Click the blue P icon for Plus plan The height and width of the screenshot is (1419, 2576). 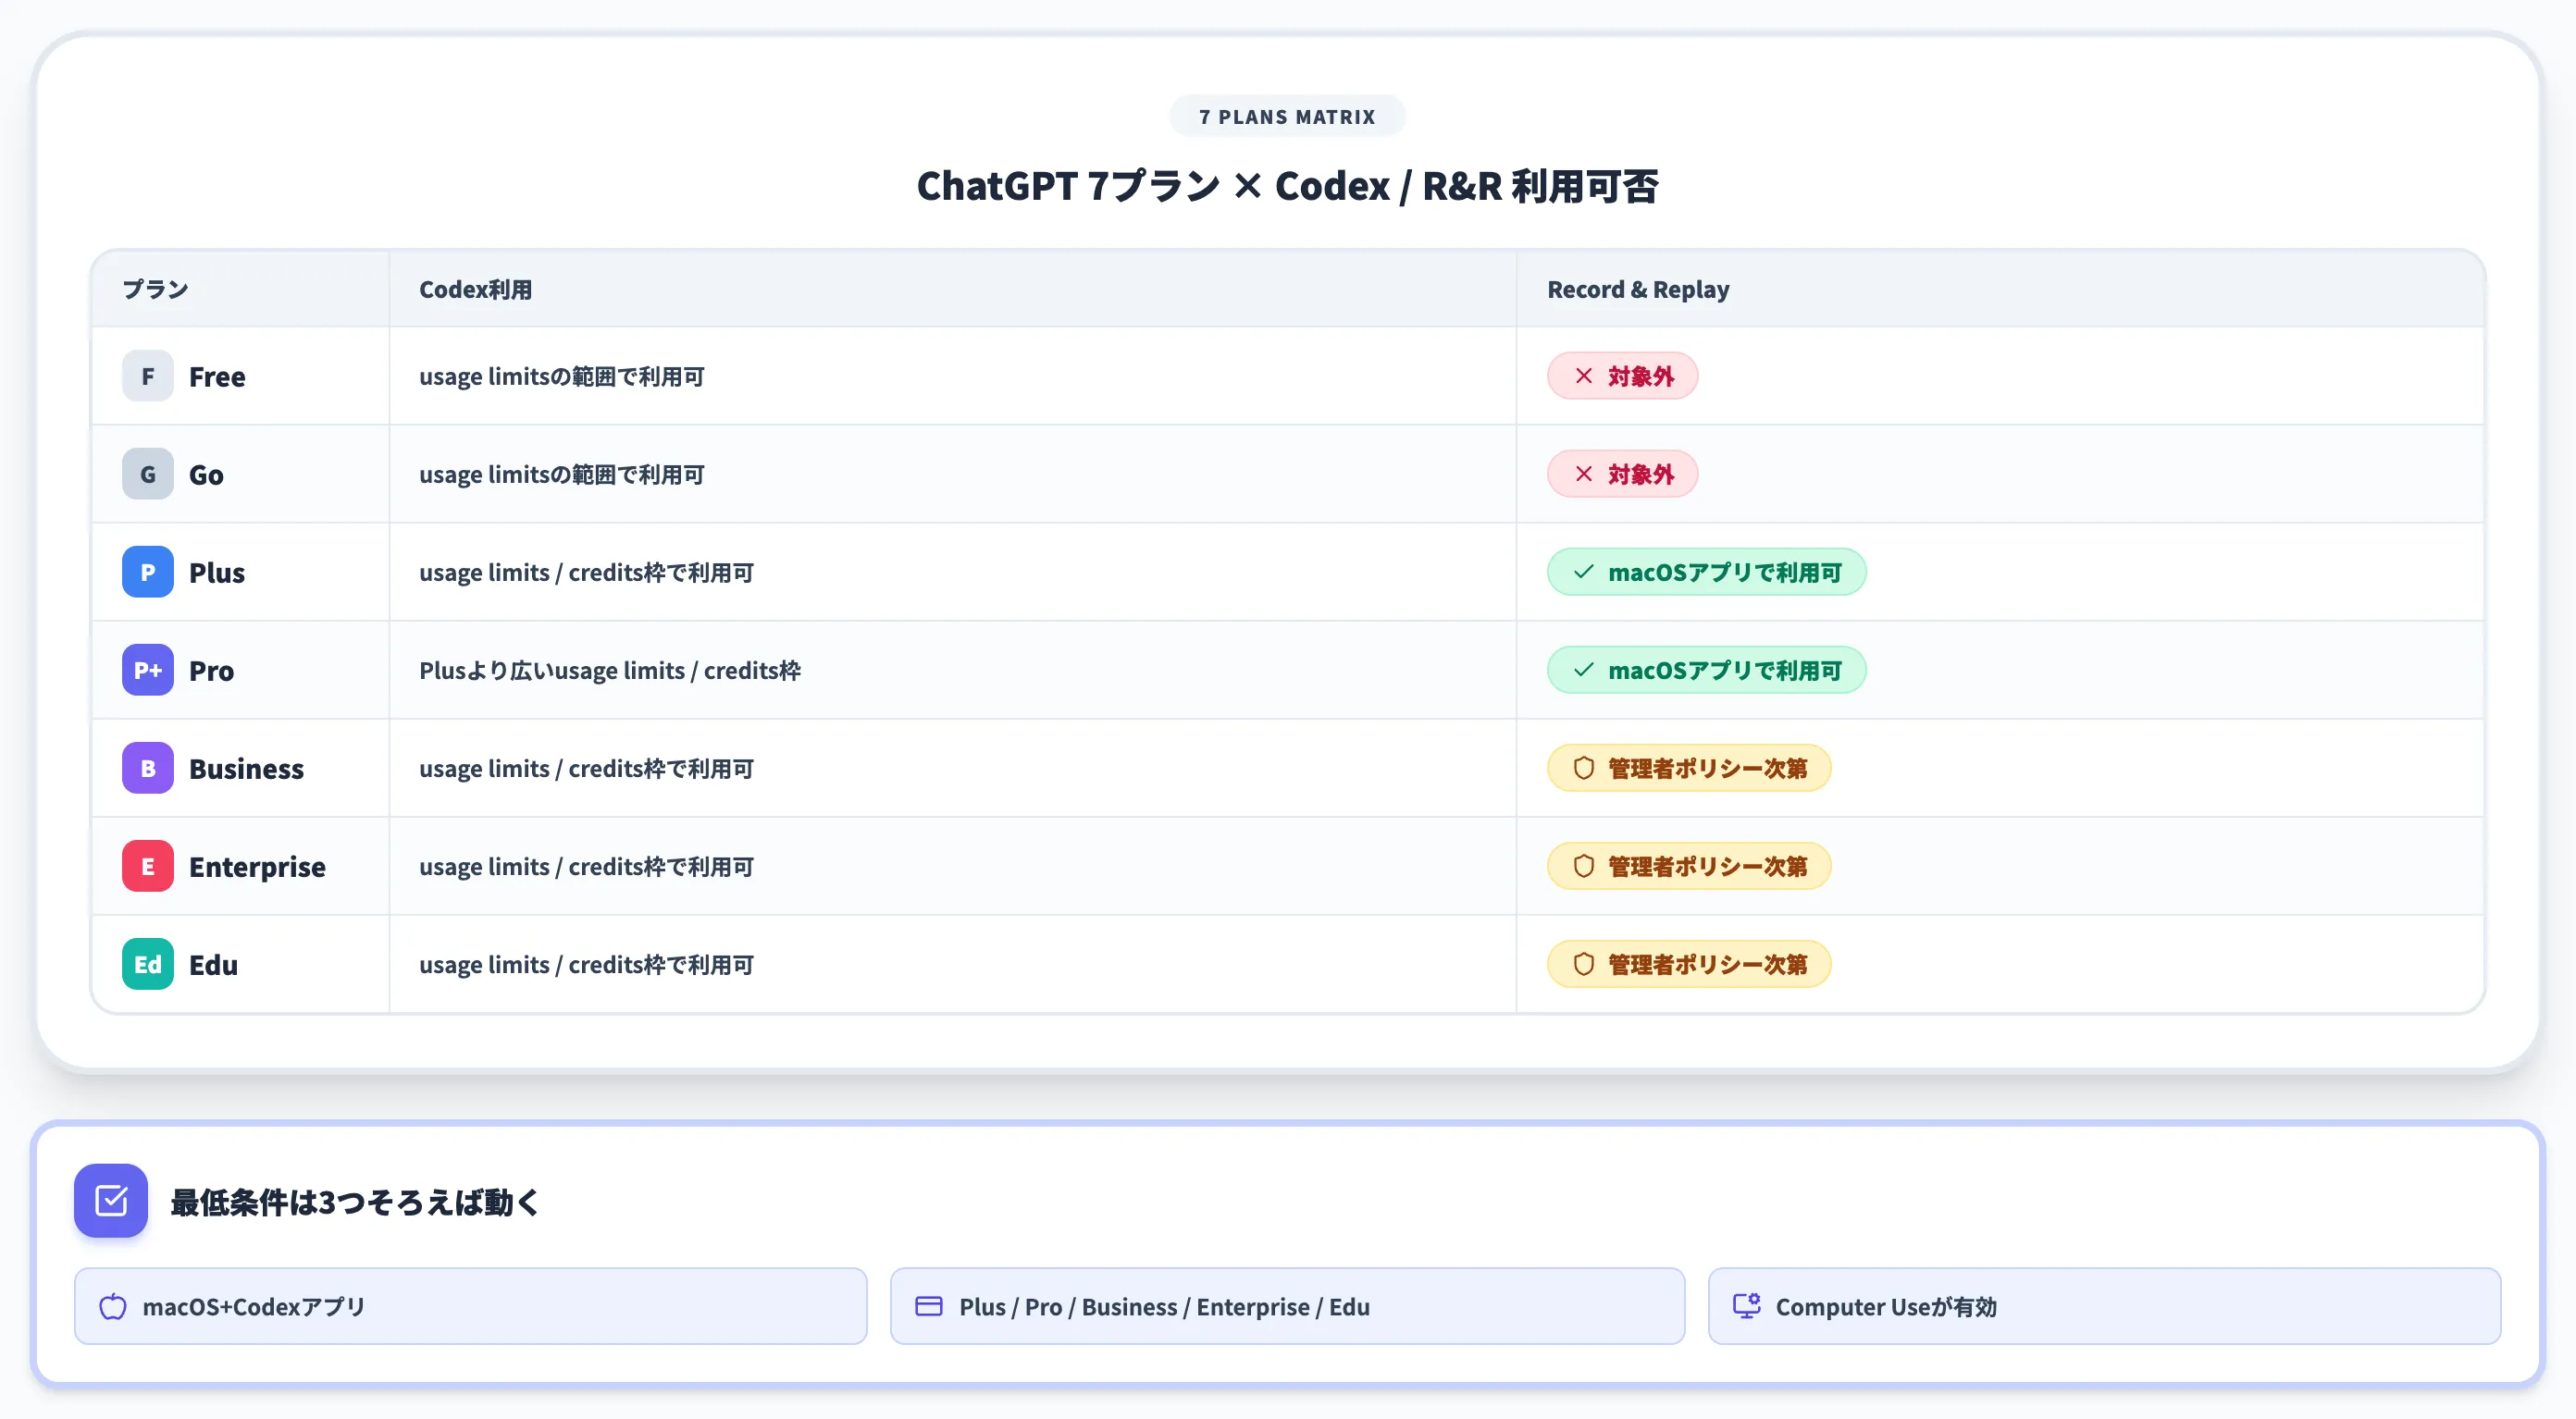click(x=148, y=572)
